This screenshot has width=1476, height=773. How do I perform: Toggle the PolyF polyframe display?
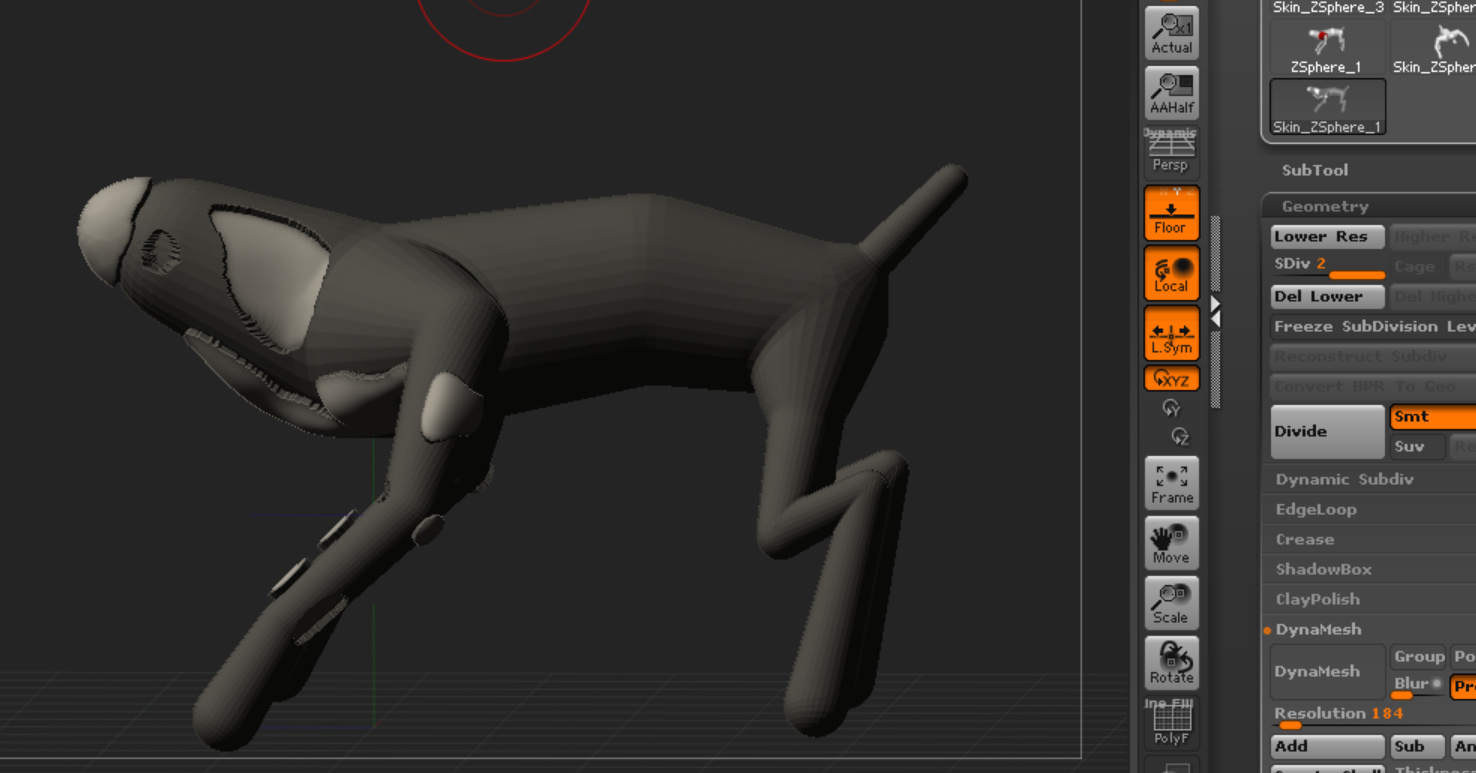[1171, 723]
